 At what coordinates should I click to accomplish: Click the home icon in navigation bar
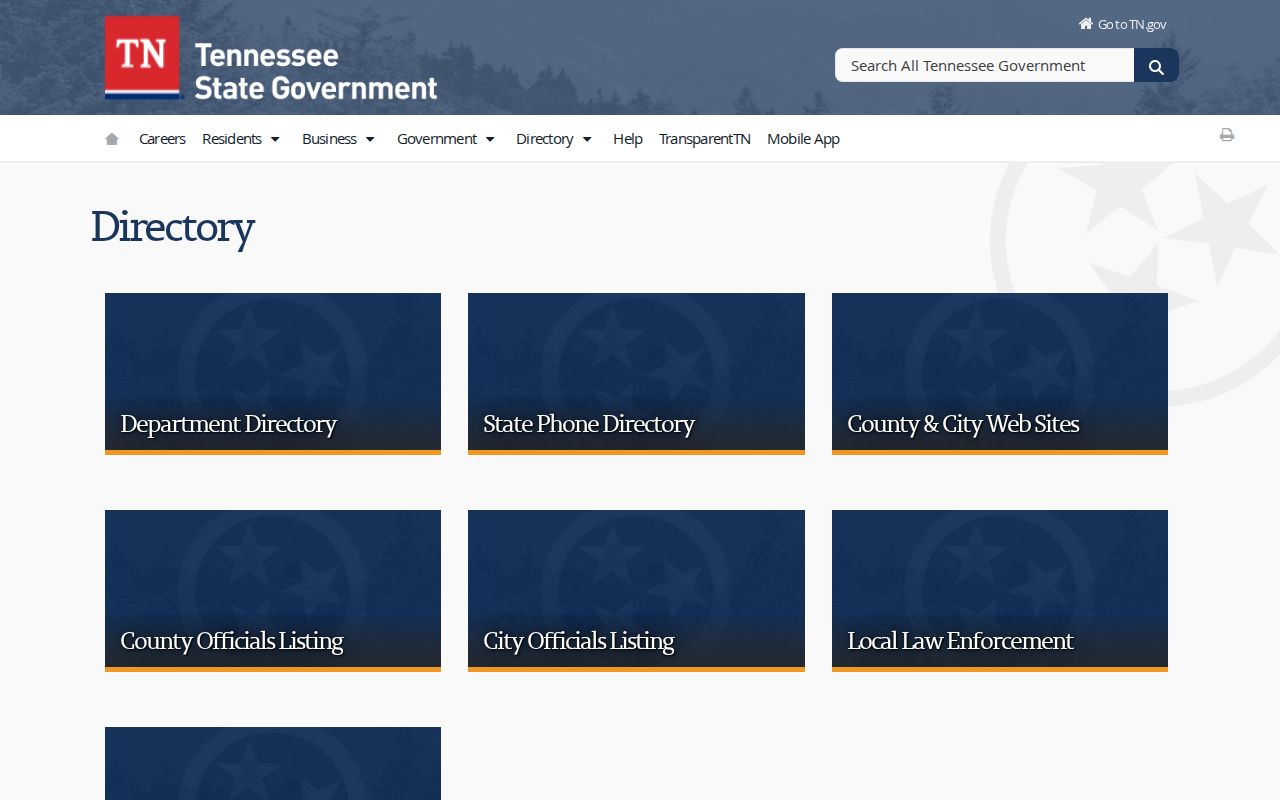point(112,139)
